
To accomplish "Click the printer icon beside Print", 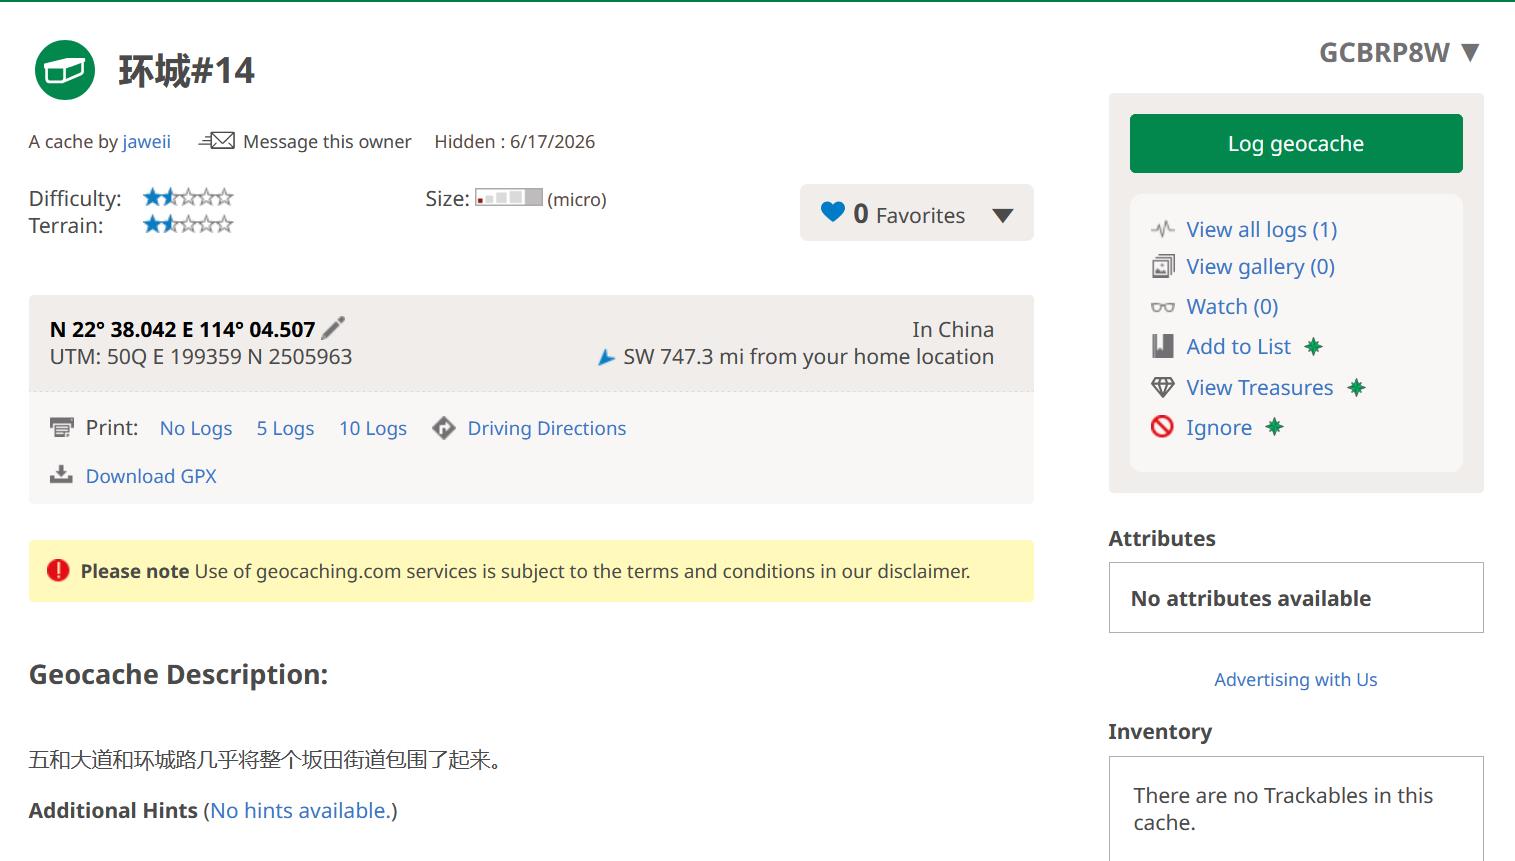I will click(62, 428).
